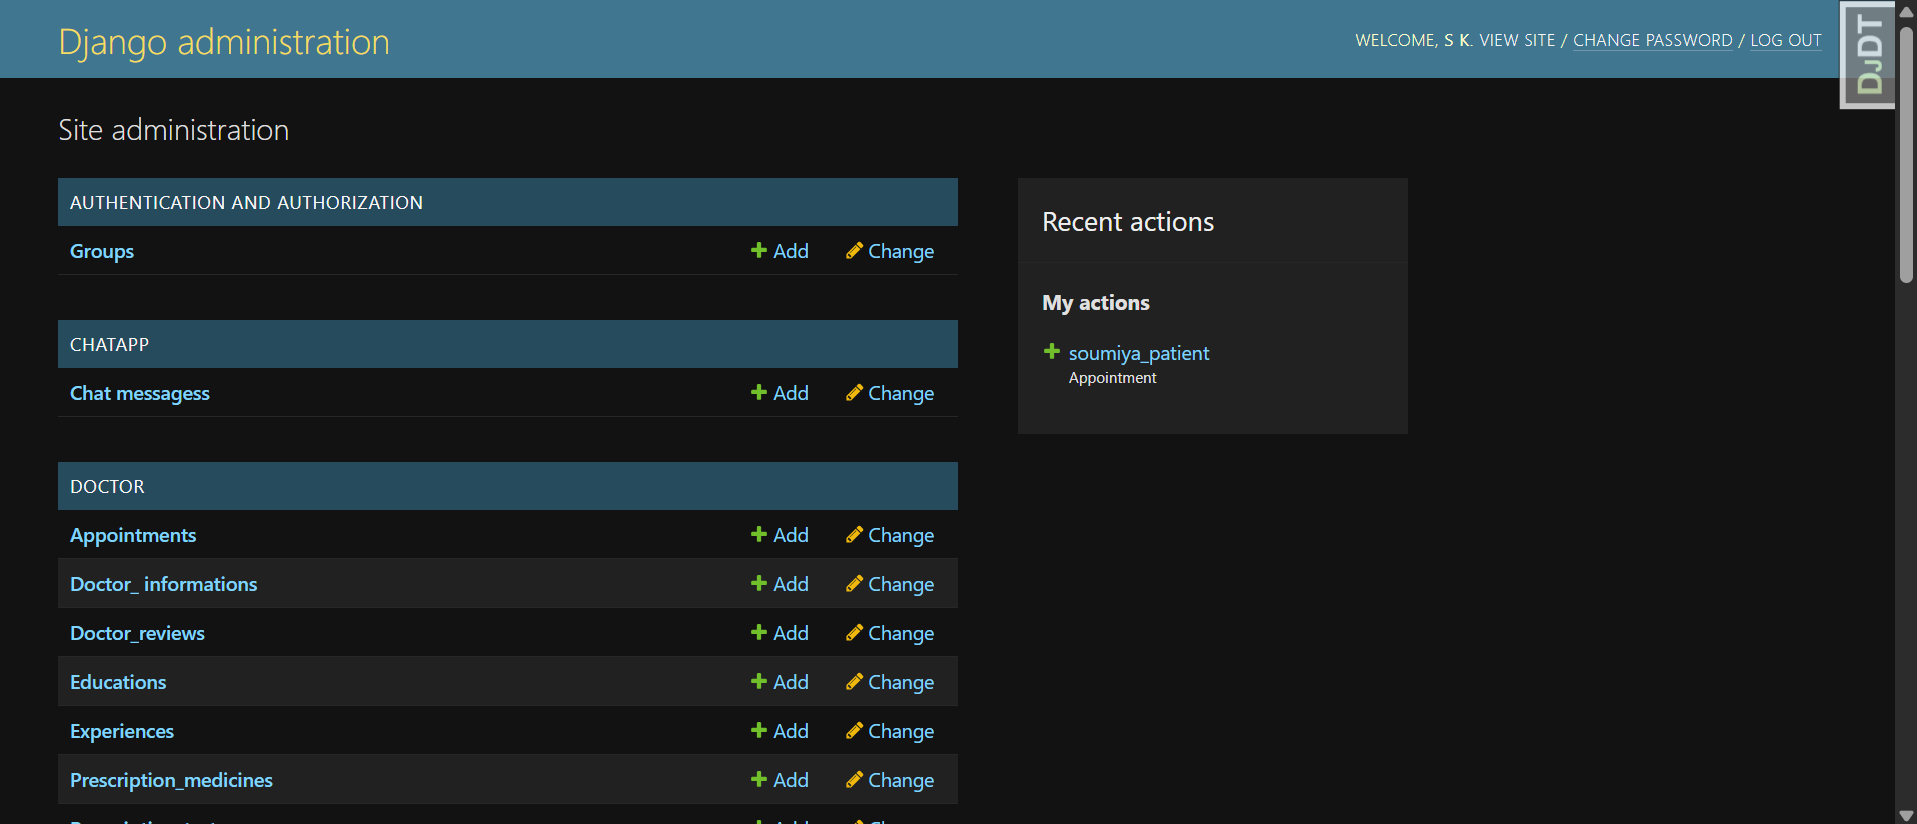The image size is (1917, 824).
Task: Open recent action soumiya_patient
Action: pyautogui.click(x=1139, y=353)
